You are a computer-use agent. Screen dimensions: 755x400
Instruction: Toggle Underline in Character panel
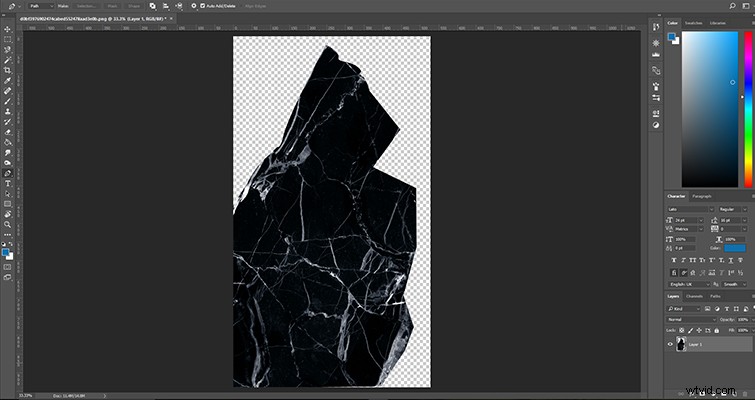point(731,260)
